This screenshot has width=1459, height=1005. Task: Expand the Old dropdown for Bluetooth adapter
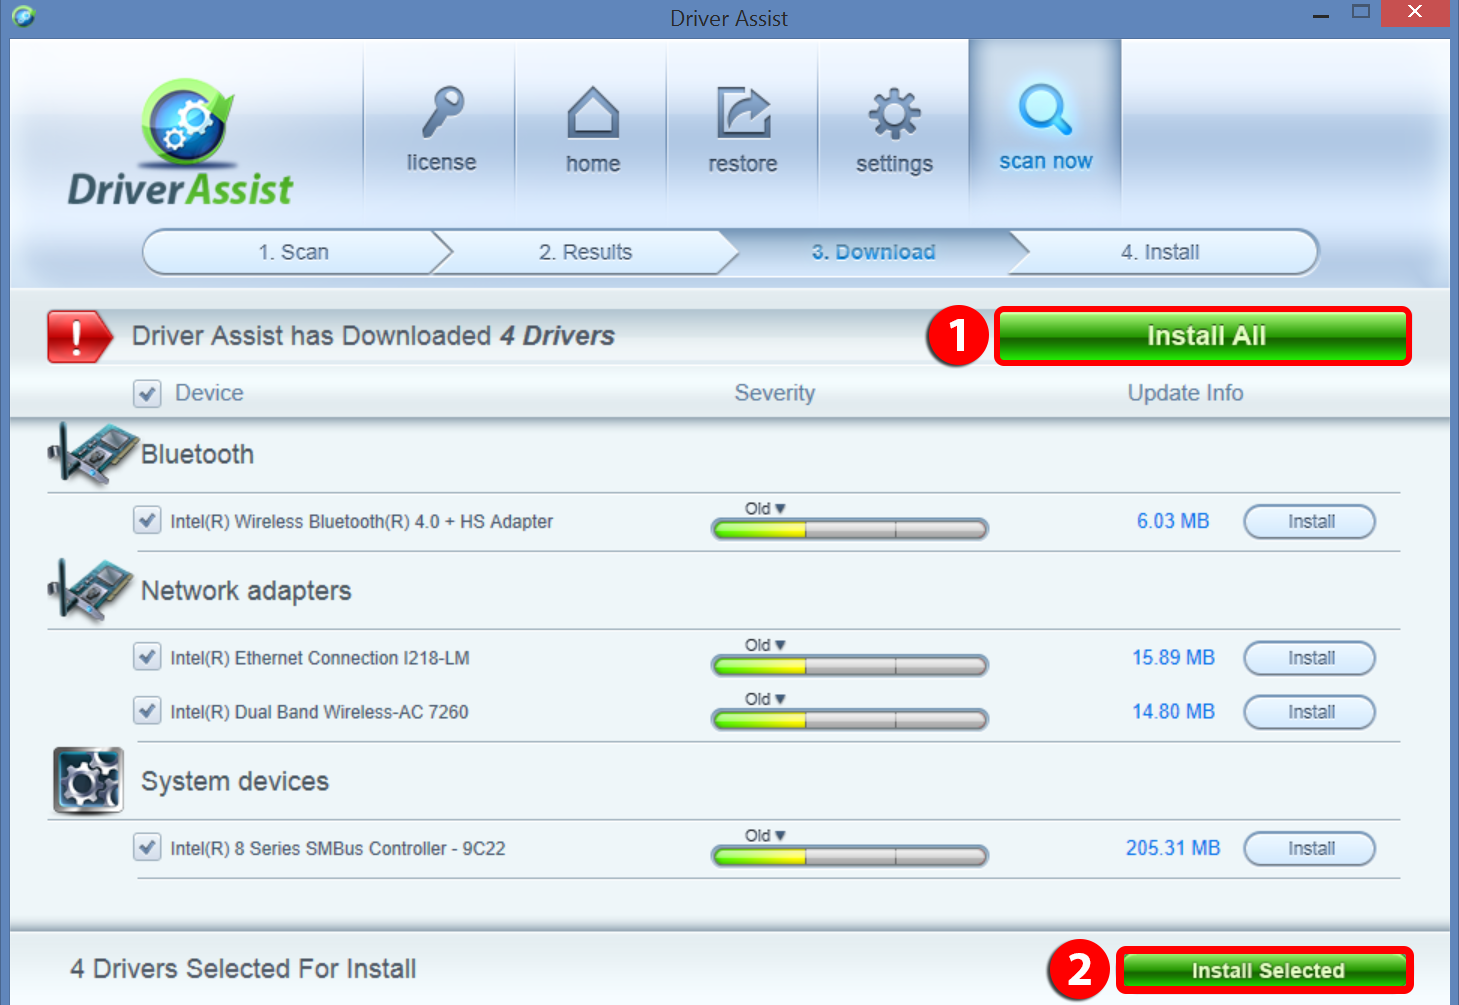[765, 508]
